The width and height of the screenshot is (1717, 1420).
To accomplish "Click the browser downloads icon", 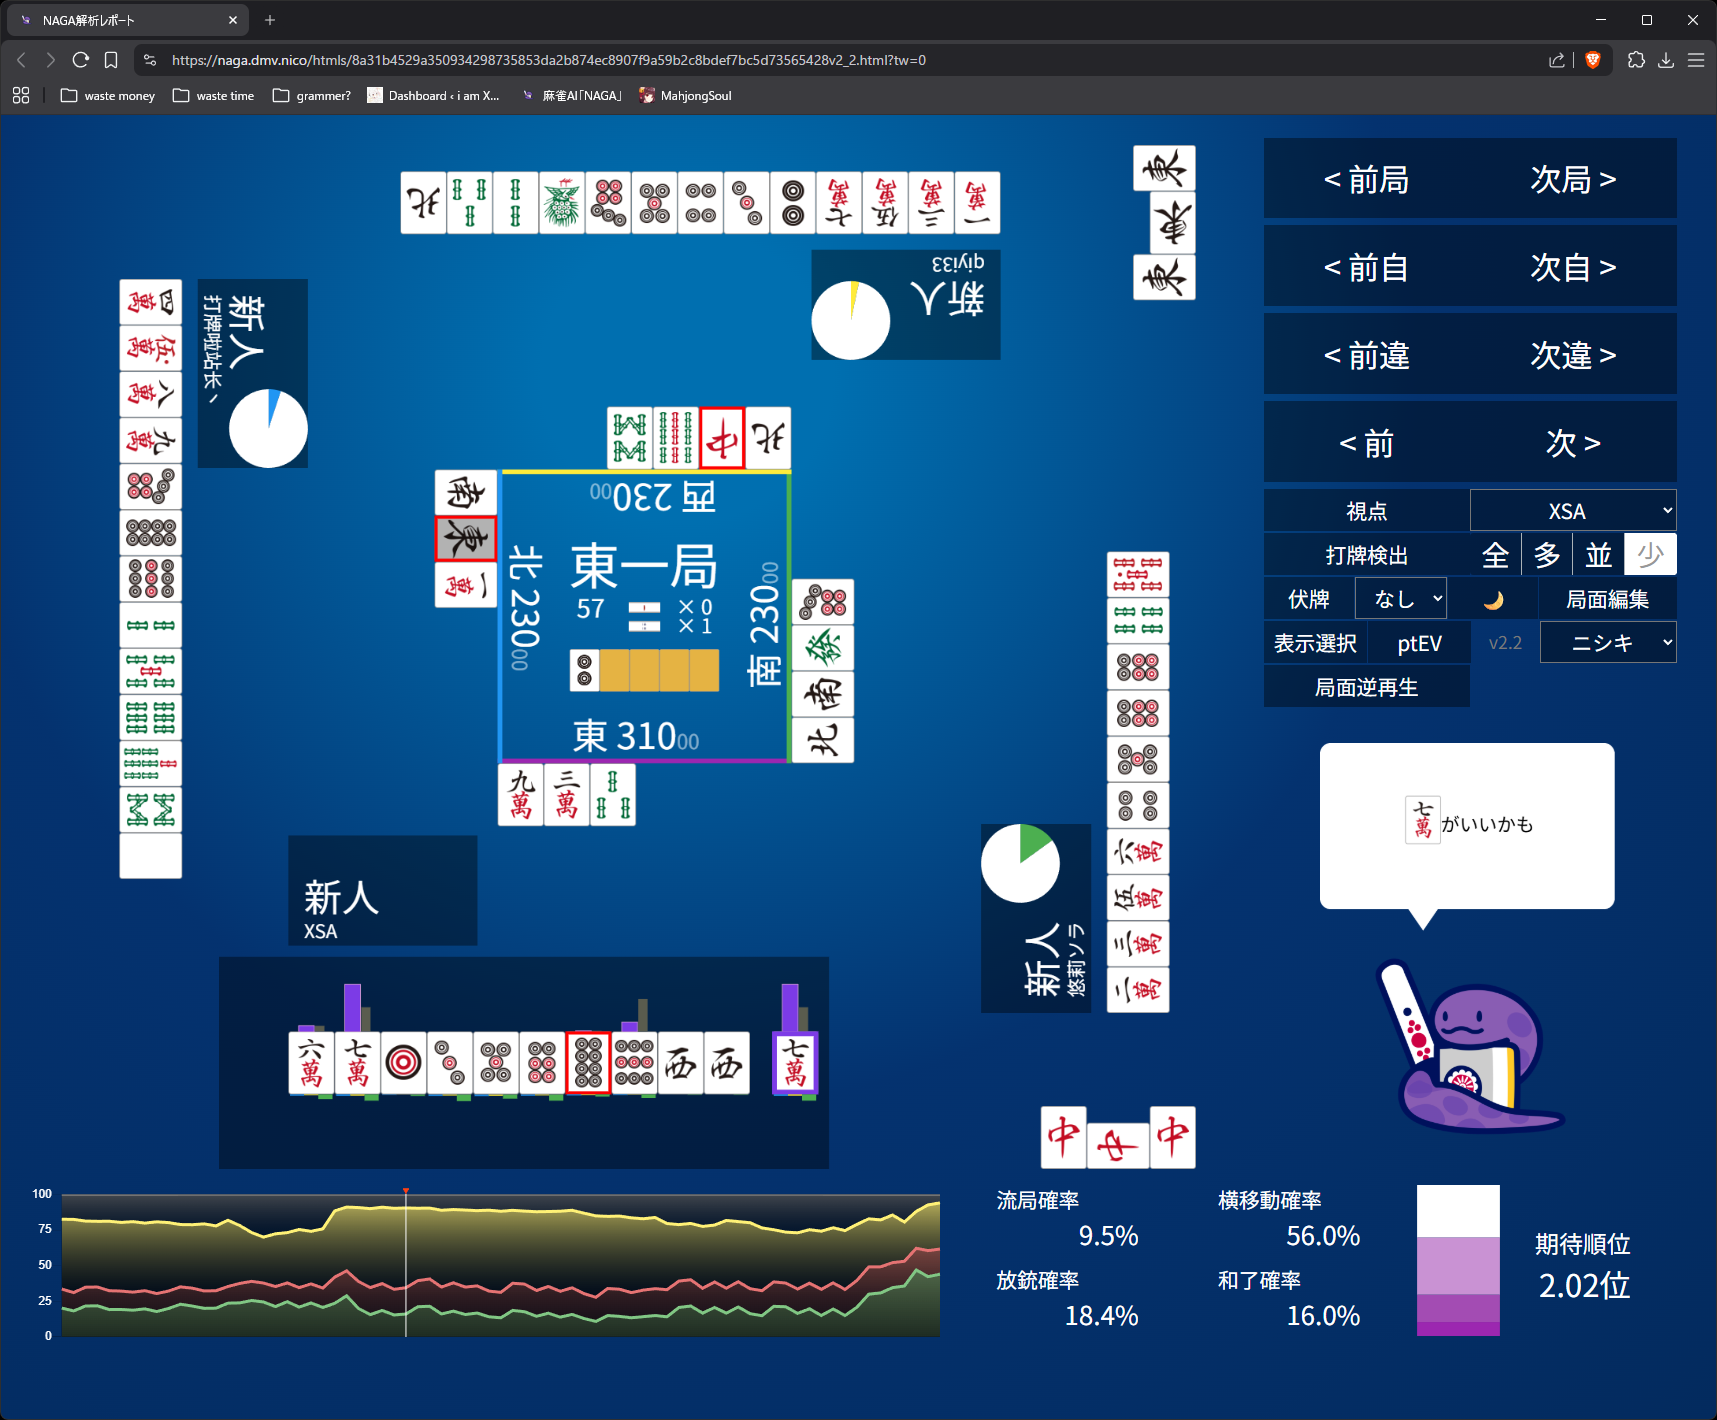I will tap(1666, 60).
